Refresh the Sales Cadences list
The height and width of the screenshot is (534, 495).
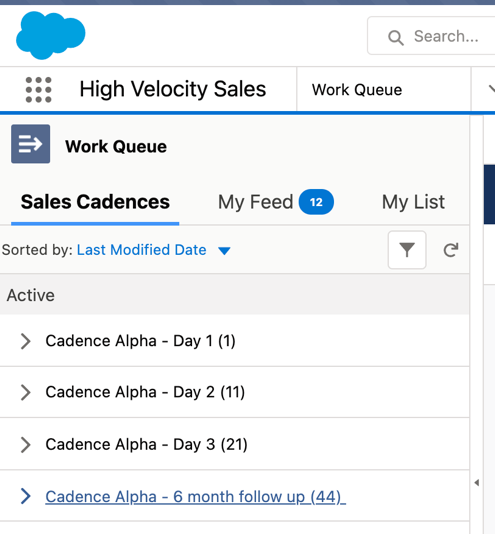[451, 250]
